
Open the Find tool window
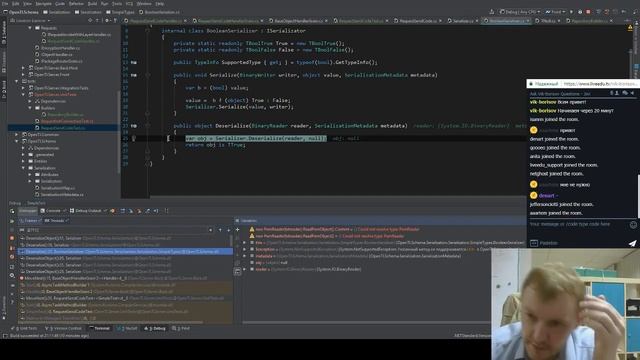tap(182, 329)
